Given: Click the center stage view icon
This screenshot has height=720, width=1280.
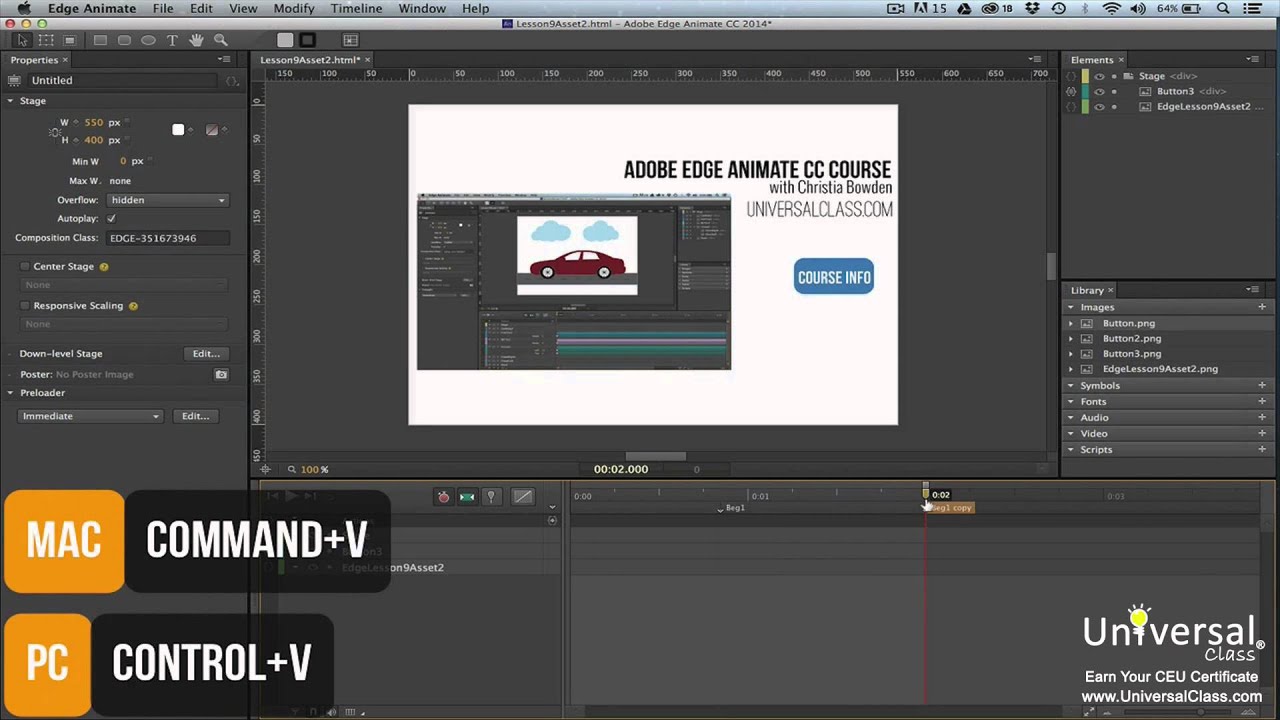Looking at the screenshot, I should point(265,469).
